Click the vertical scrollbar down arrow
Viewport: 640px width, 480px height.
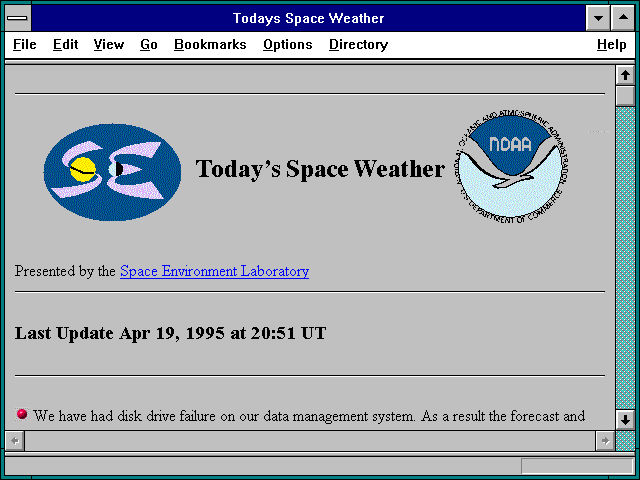[625, 420]
